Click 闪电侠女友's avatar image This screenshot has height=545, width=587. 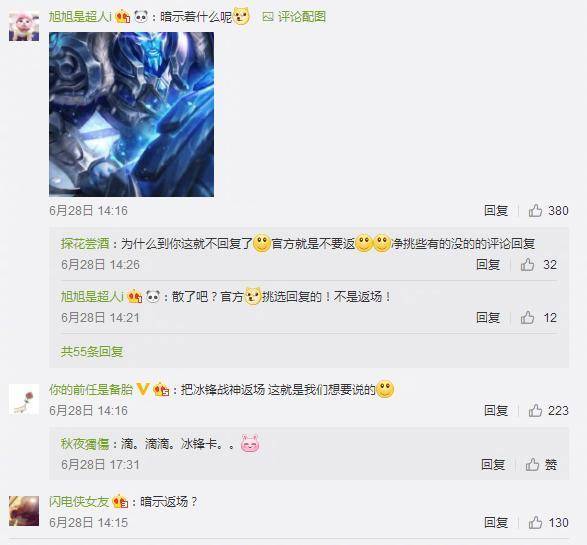coord(24,511)
